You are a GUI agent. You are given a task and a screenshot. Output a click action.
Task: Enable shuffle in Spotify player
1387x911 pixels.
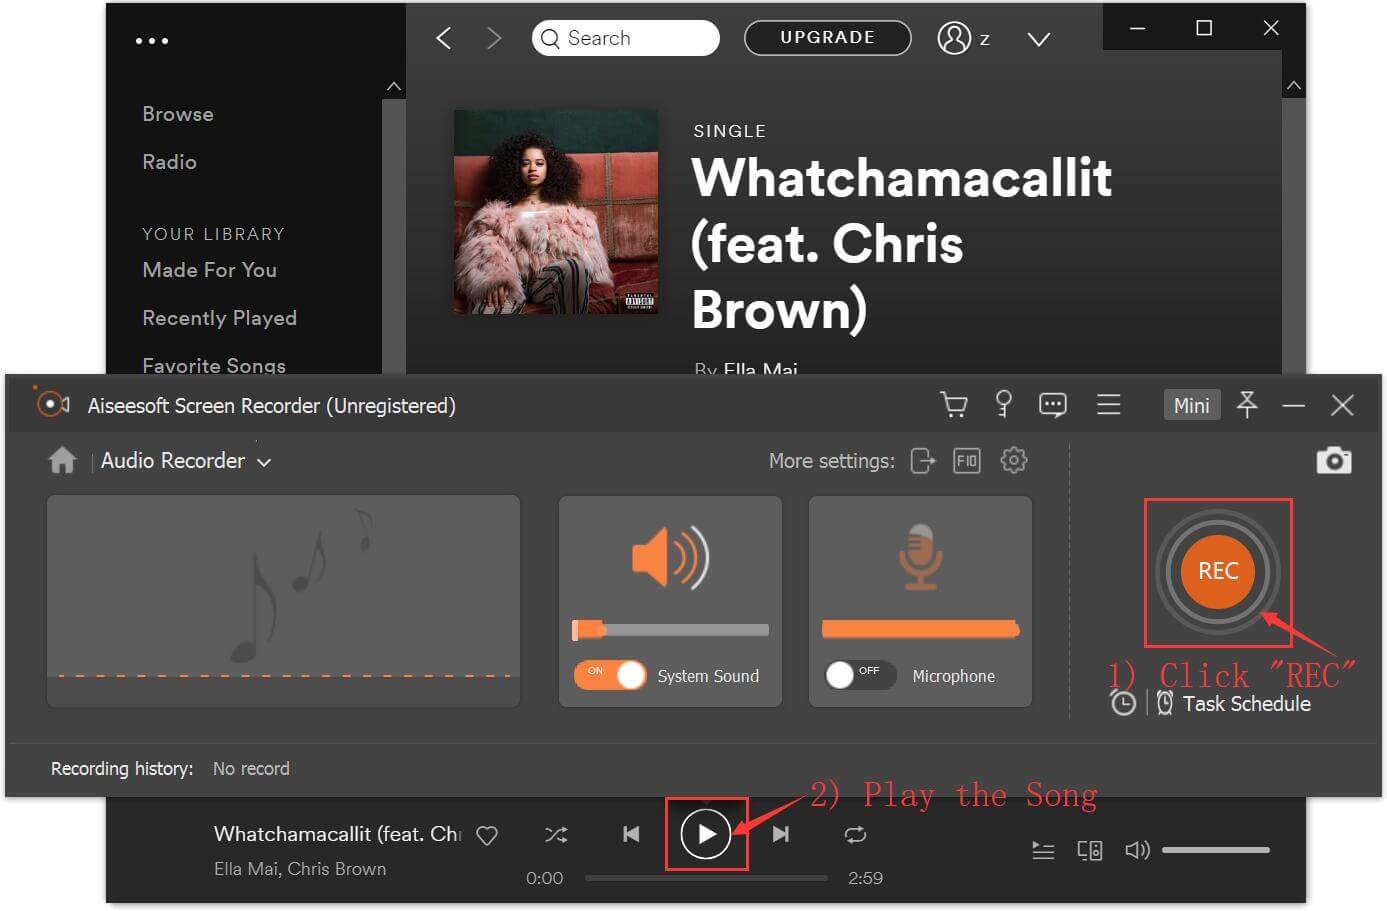(x=556, y=834)
